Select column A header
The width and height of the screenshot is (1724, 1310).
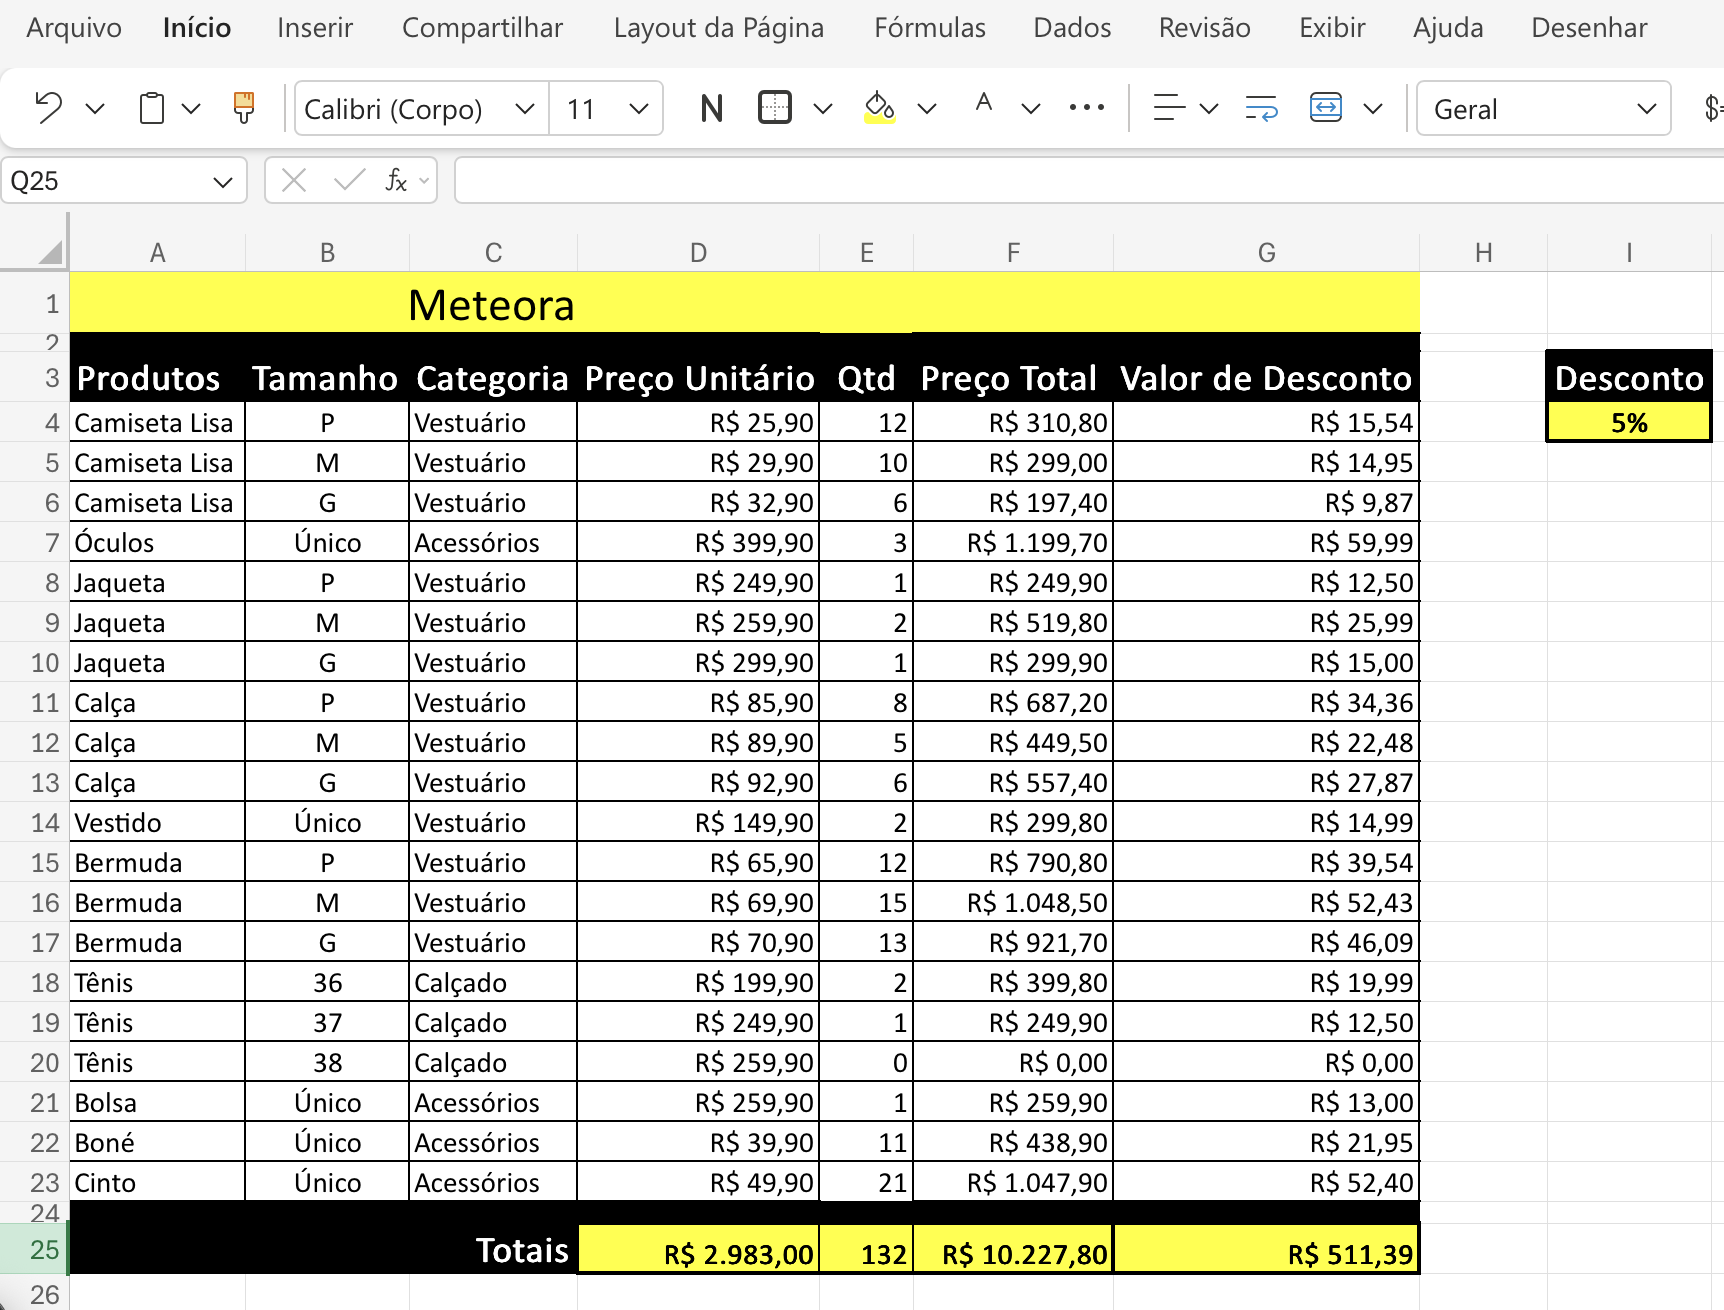[x=157, y=253]
